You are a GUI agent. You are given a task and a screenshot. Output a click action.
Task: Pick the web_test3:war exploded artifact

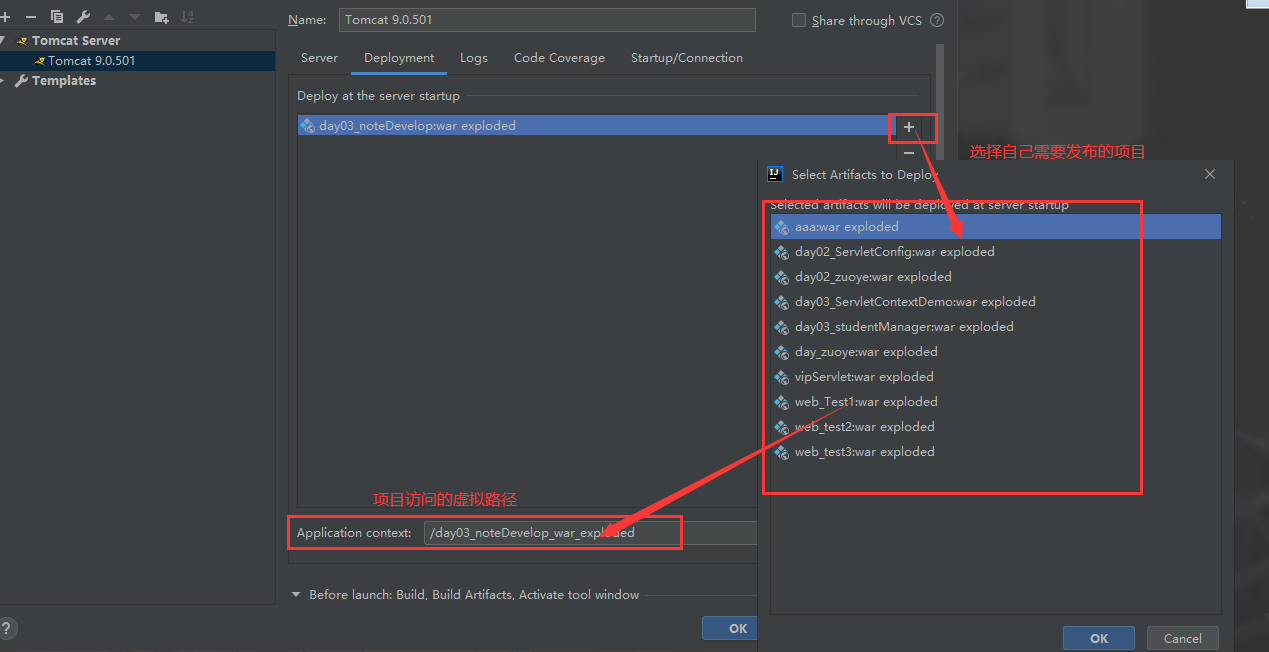coord(996,452)
